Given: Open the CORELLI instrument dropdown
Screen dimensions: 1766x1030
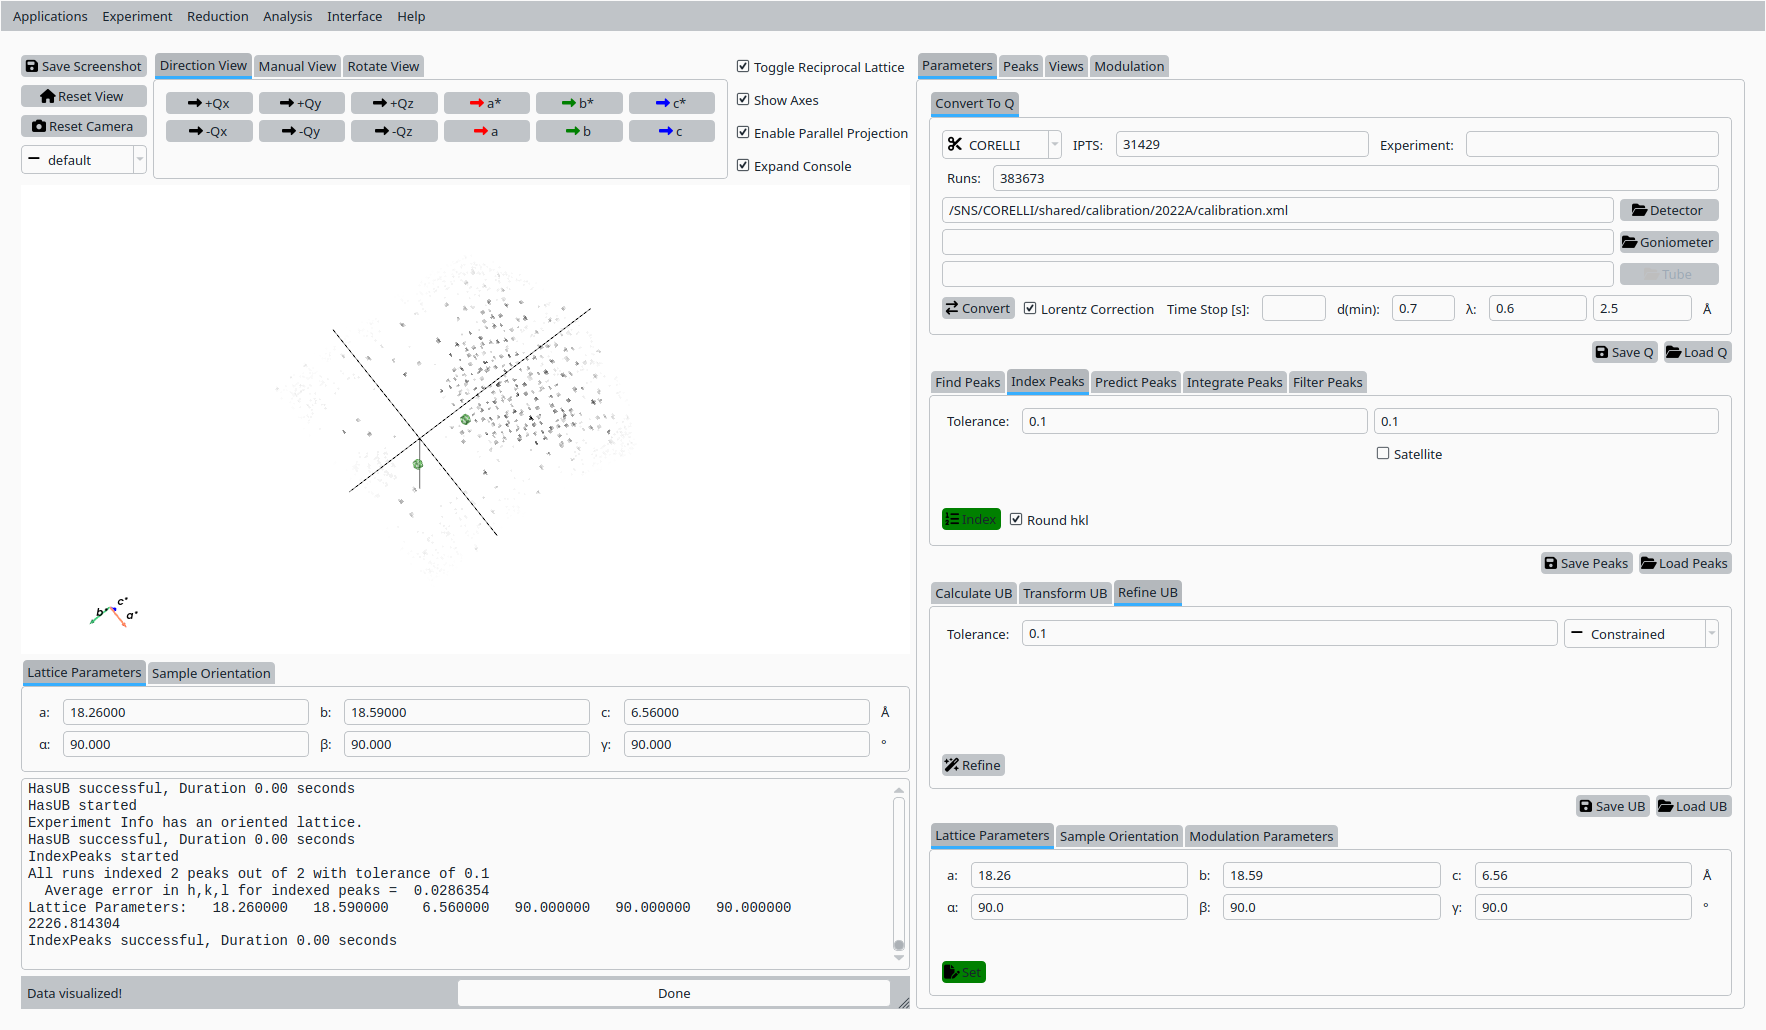Looking at the screenshot, I should [x=1000, y=145].
